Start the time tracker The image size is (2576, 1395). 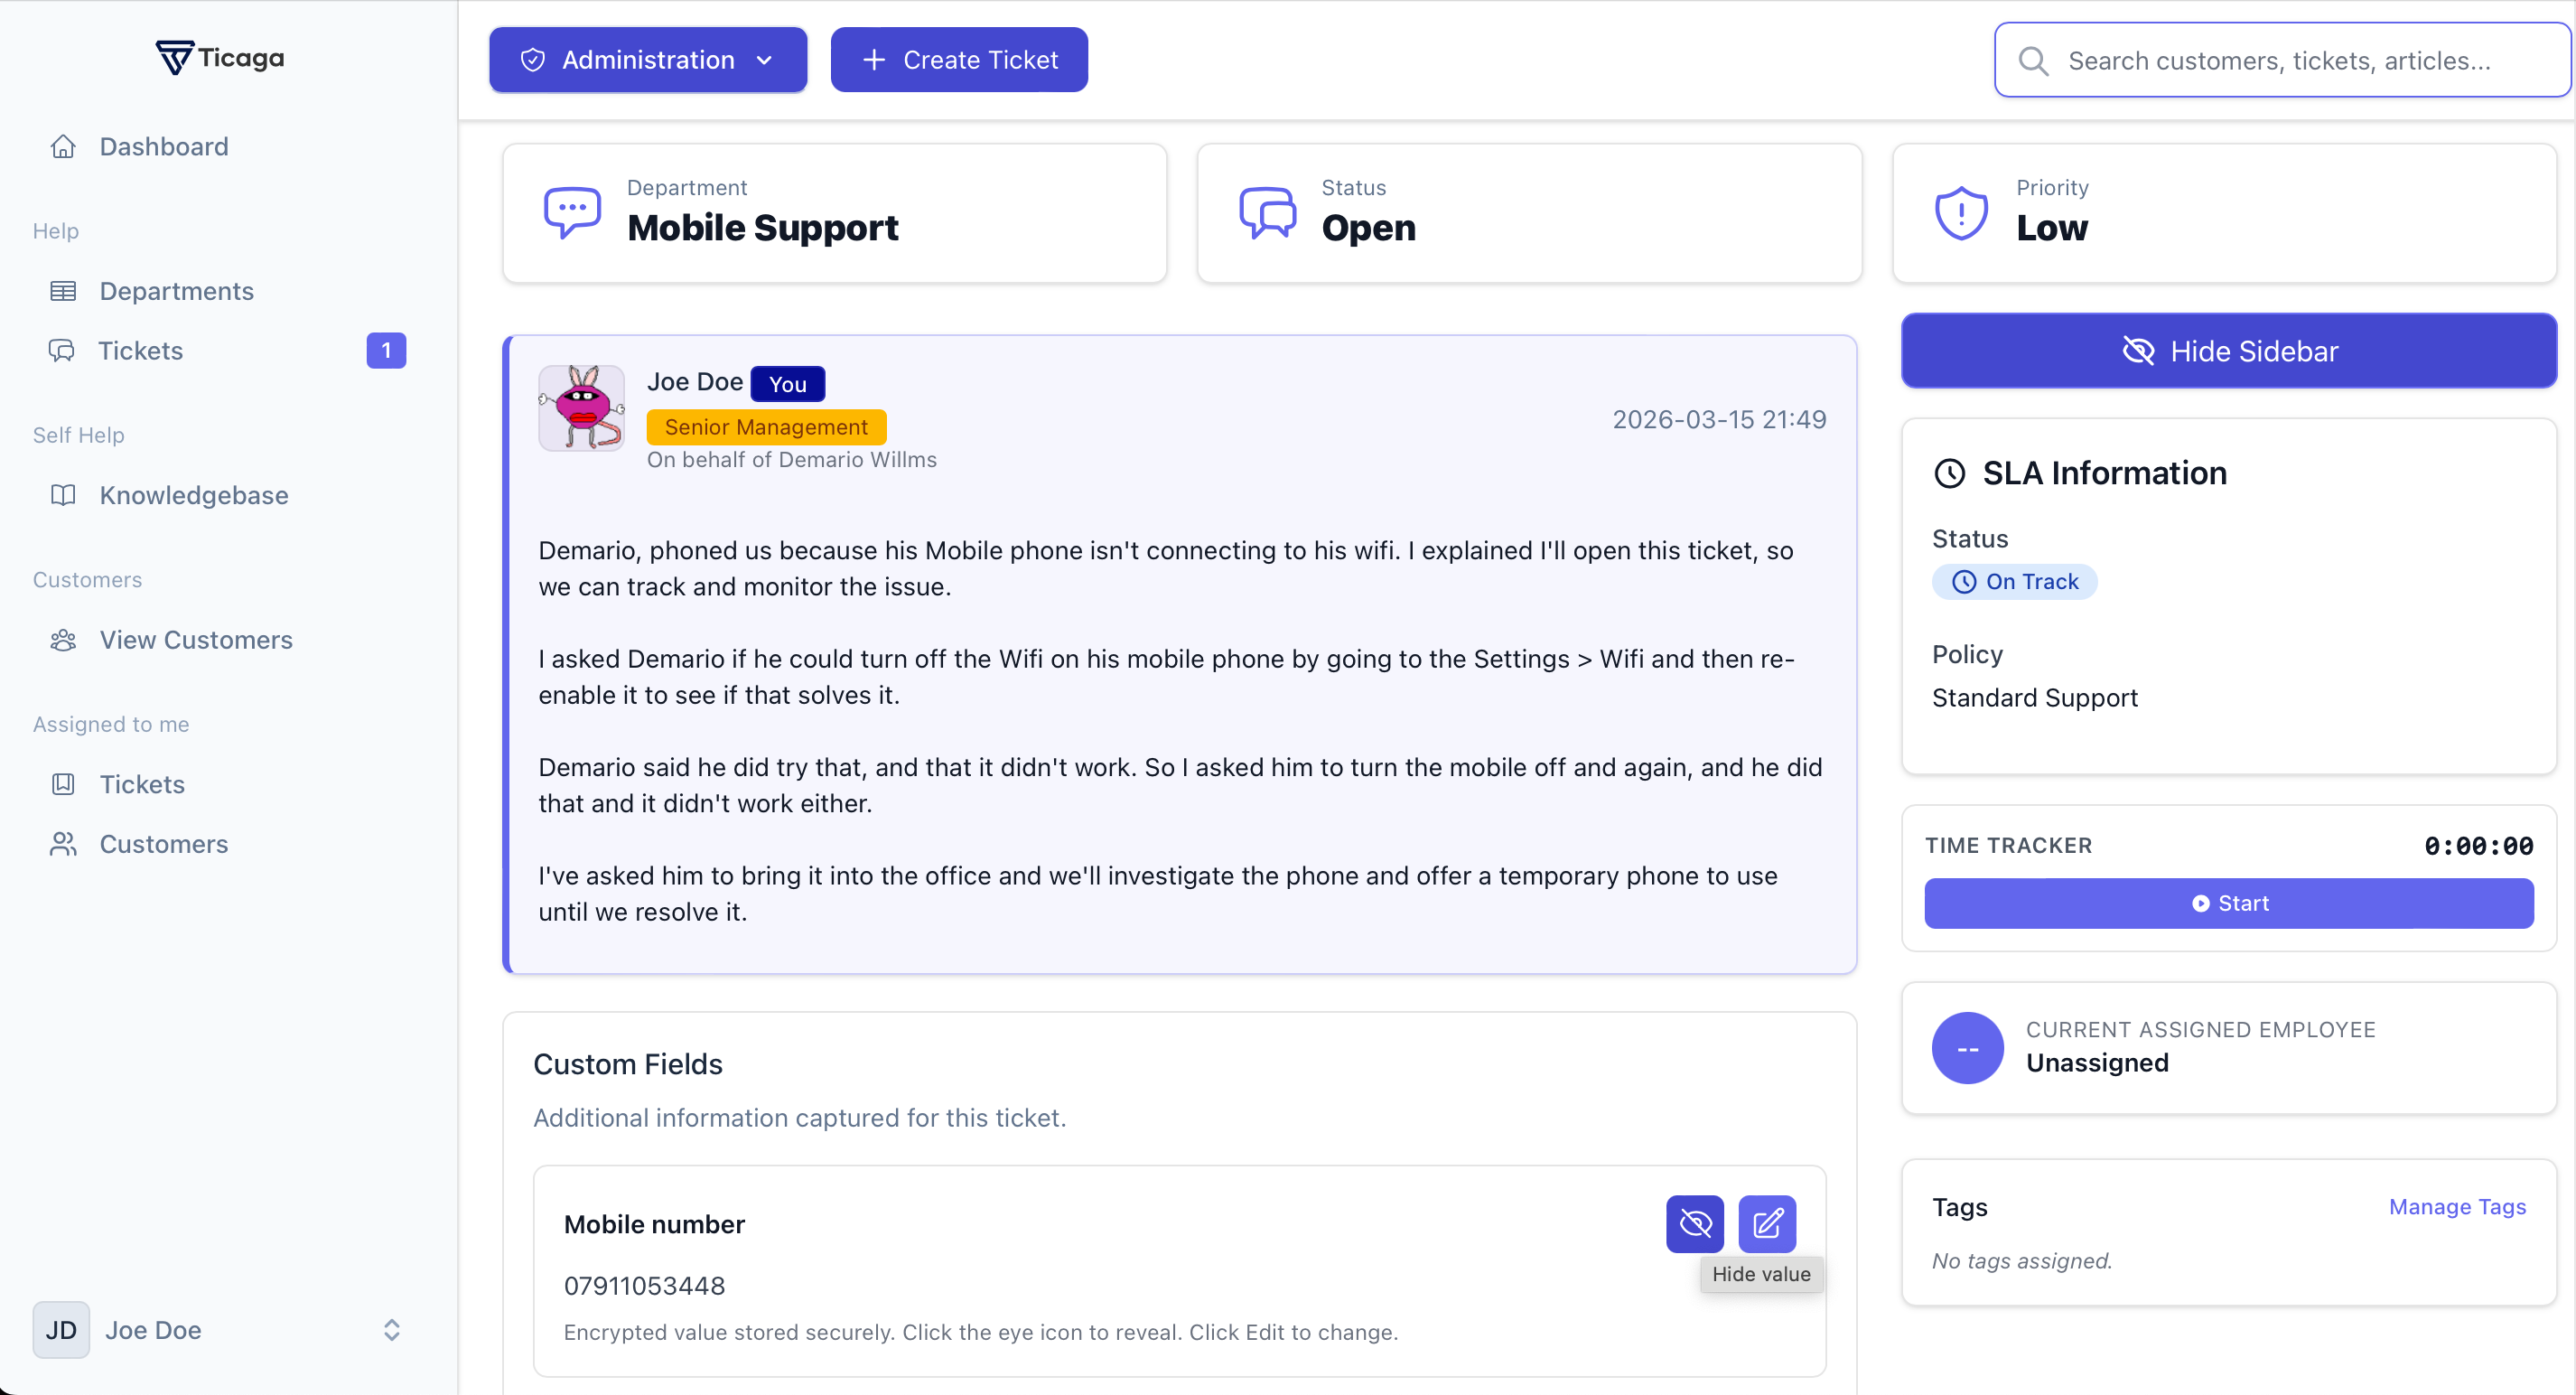tap(2228, 903)
